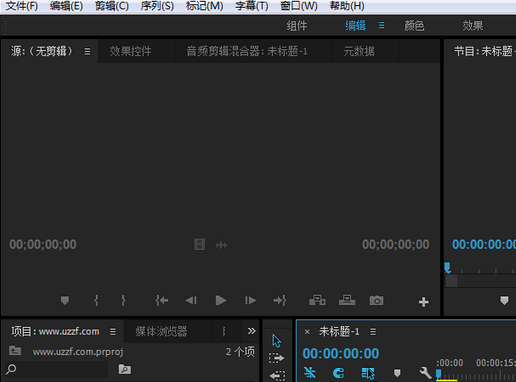Step back one frame in source monitor
Viewport: 516px width, 382px height.
point(191,301)
